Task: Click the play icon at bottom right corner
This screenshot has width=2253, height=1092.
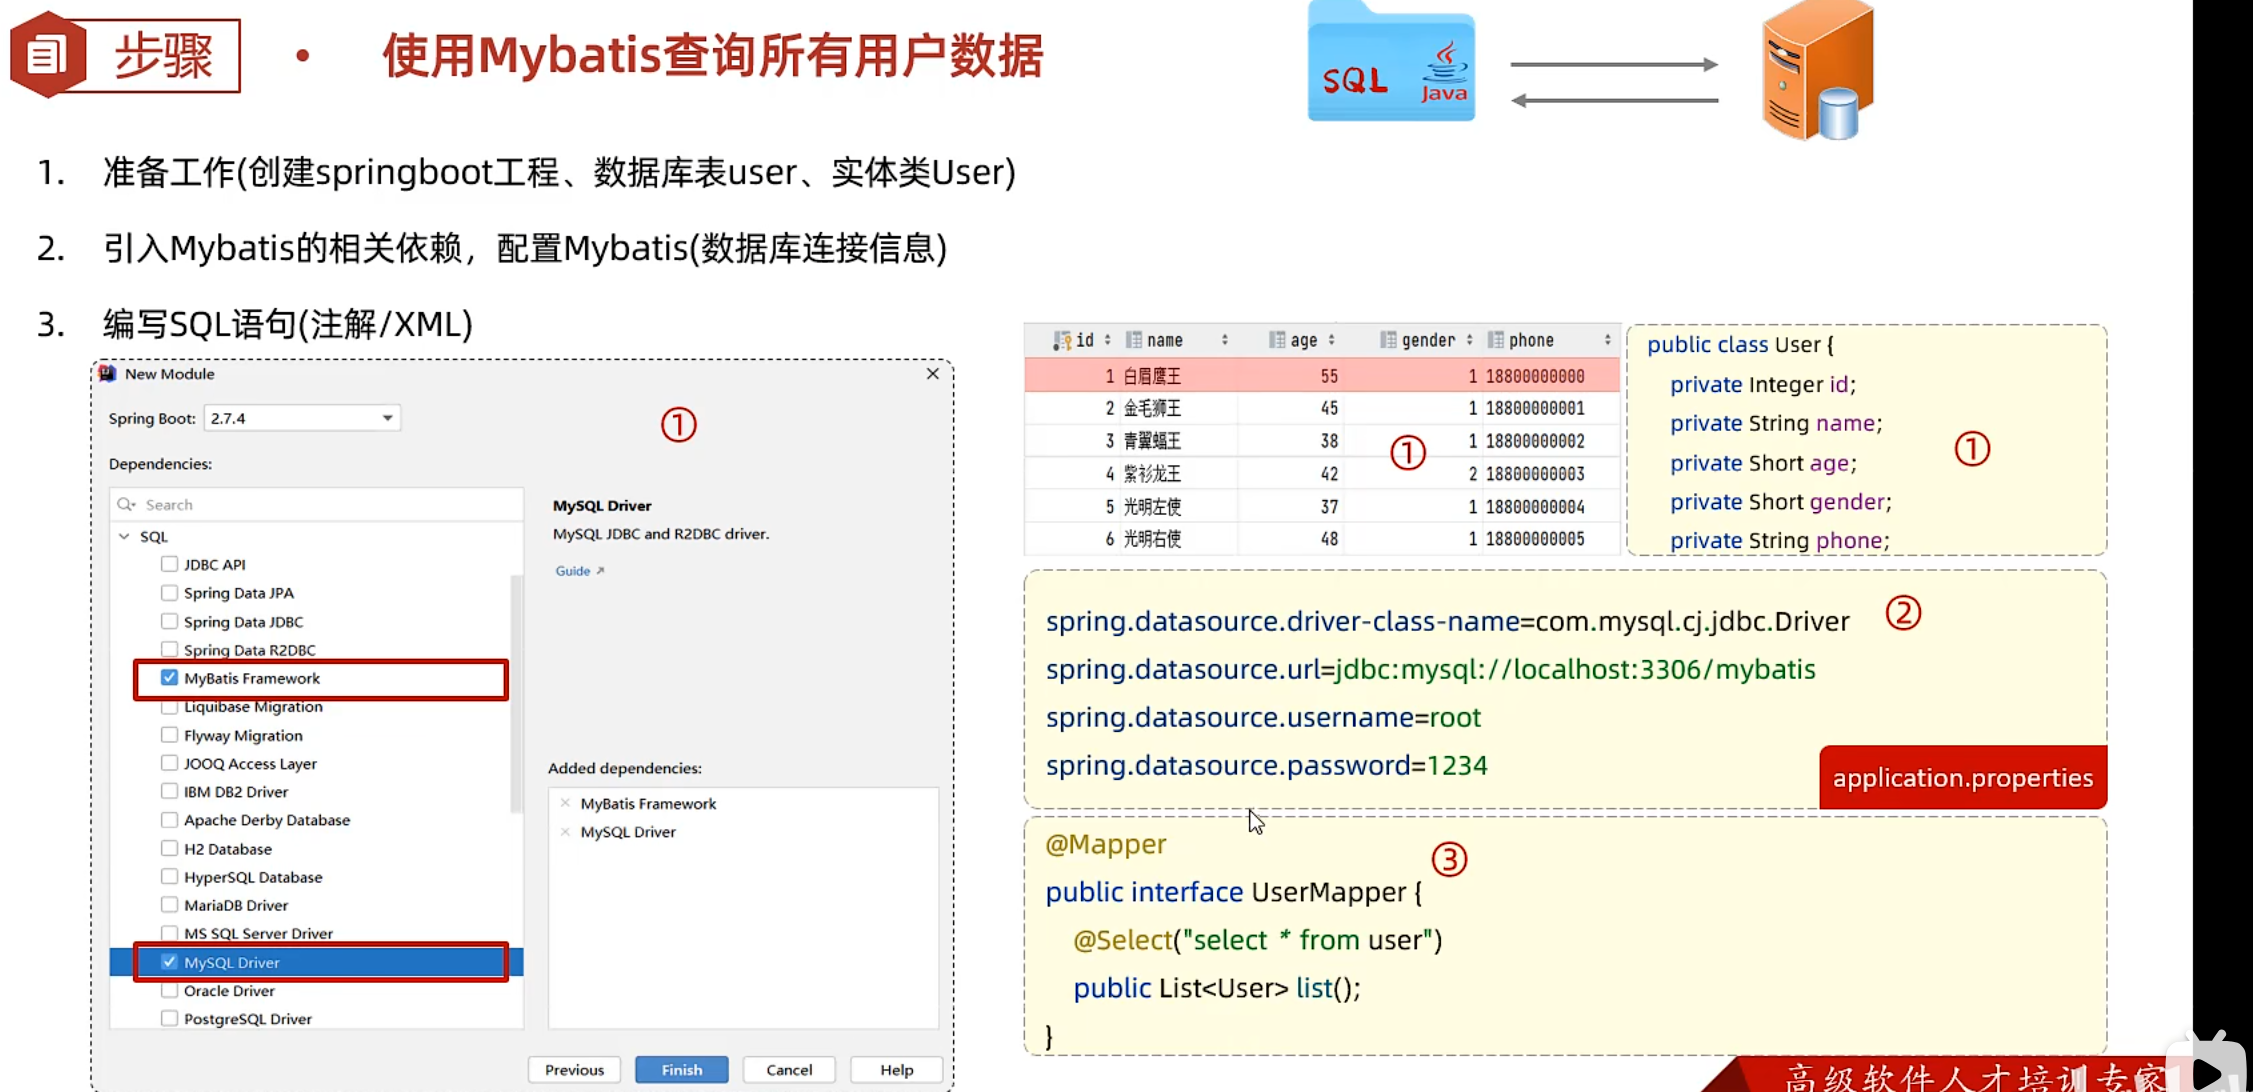Action: pyautogui.click(x=2205, y=1071)
